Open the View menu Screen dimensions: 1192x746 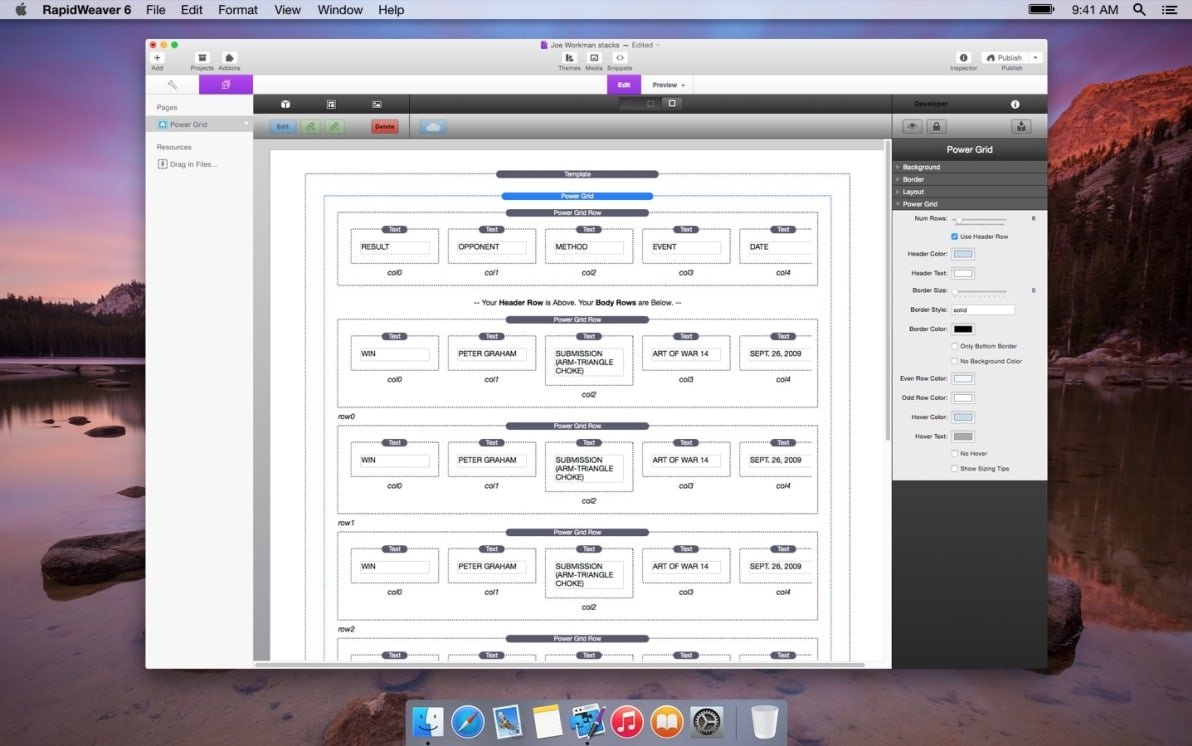click(287, 10)
